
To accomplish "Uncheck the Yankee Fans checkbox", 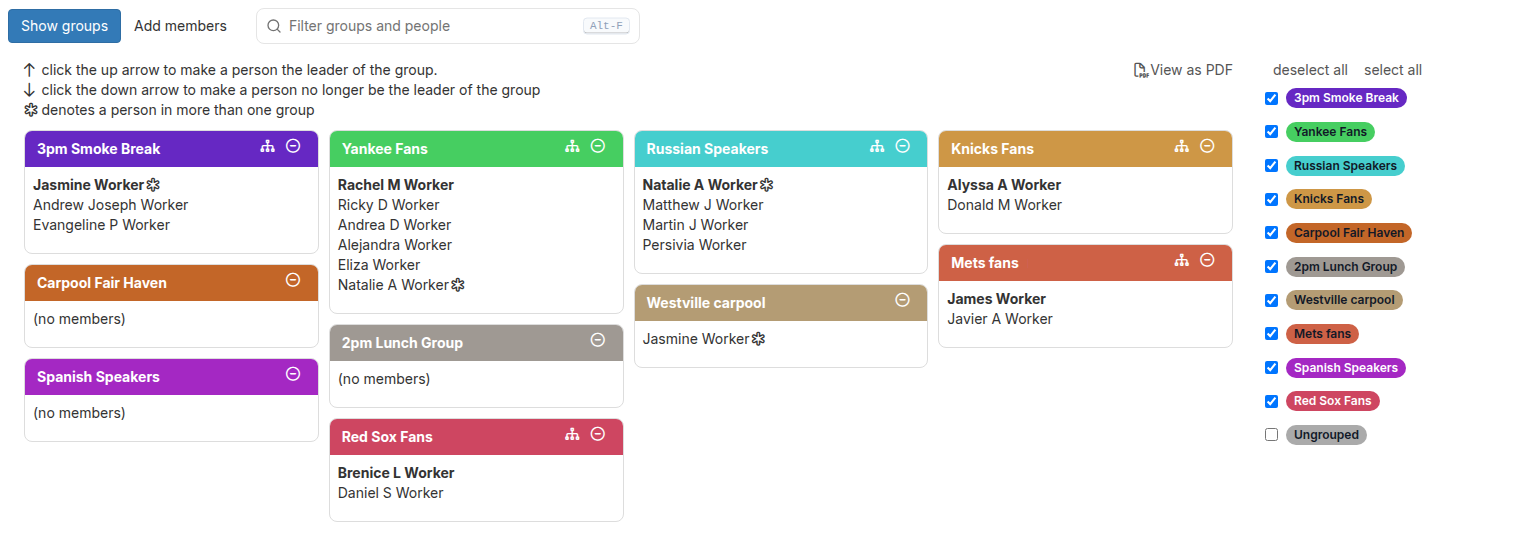I will [x=1271, y=132].
